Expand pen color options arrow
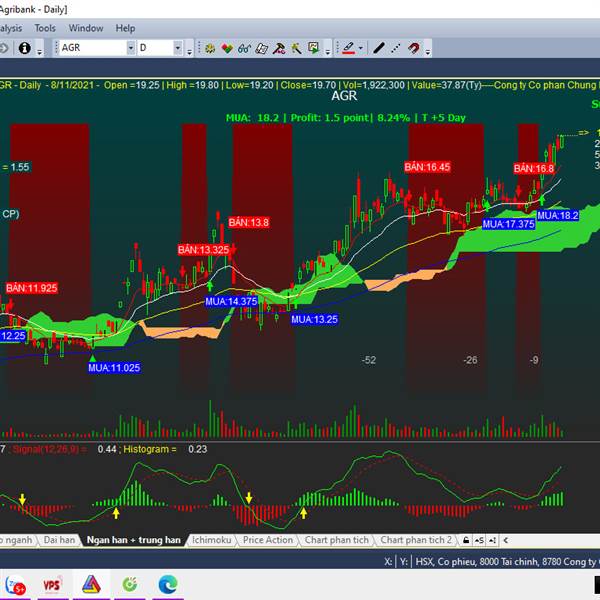The width and height of the screenshot is (600, 600). [360, 48]
